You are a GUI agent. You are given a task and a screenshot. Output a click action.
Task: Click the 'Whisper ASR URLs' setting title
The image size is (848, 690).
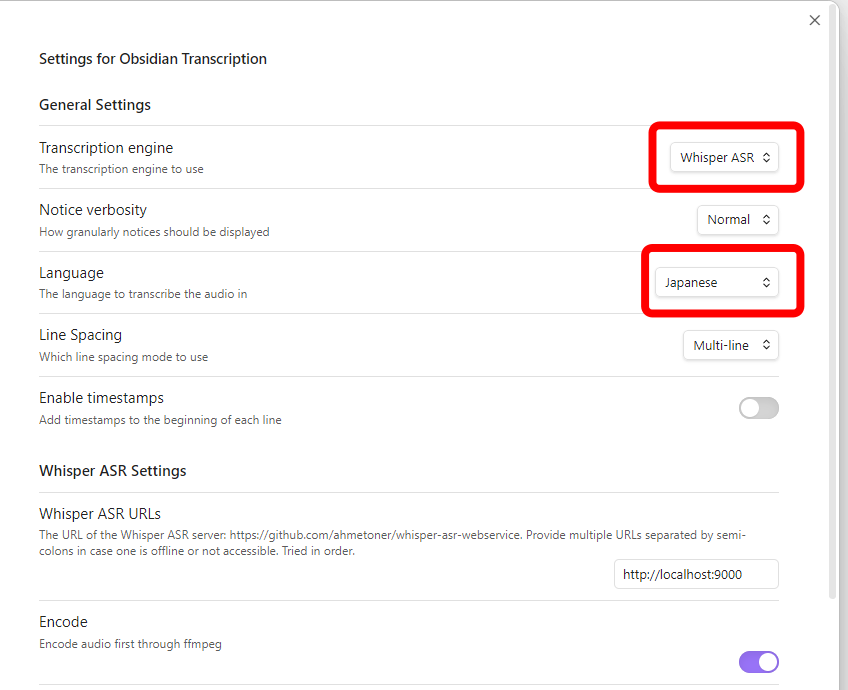[100, 514]
